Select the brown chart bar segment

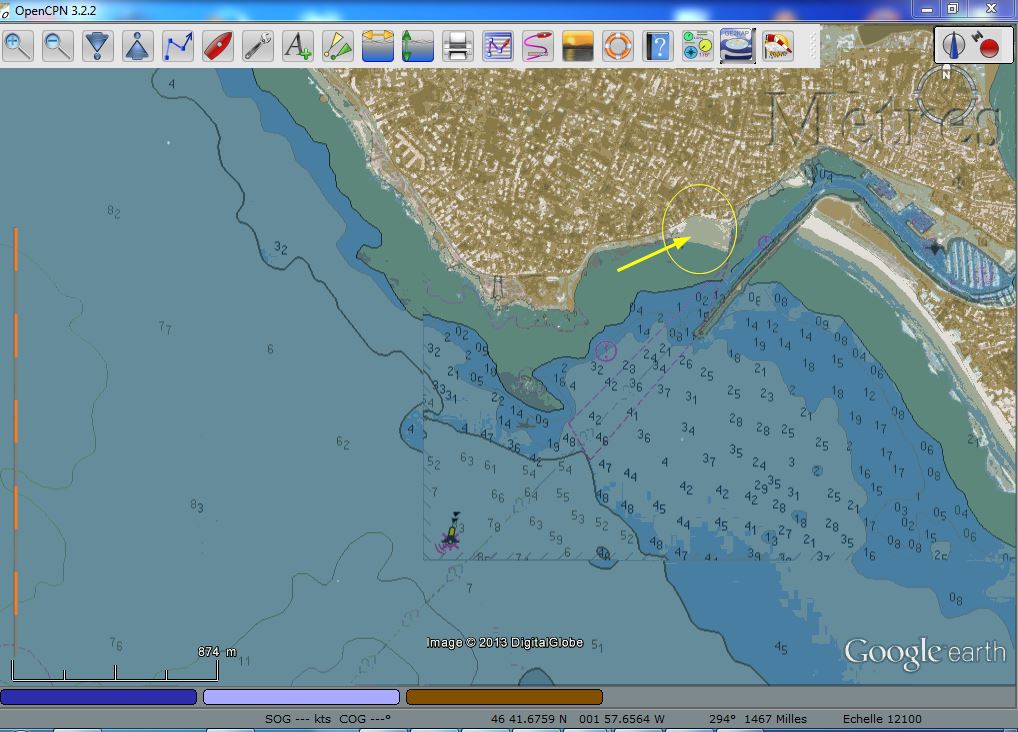point(504,697)
